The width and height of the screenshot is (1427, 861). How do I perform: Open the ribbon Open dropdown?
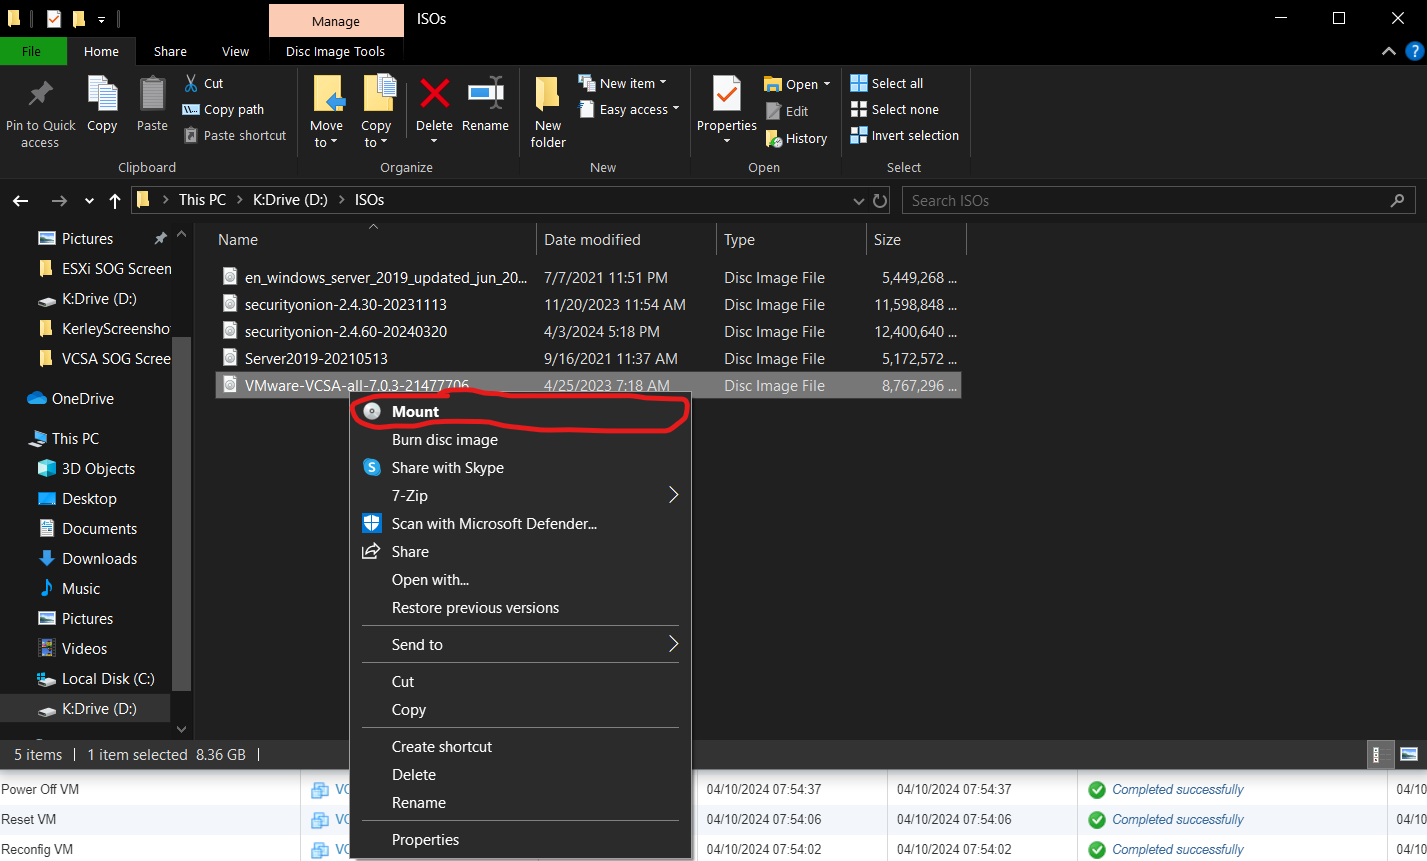(797, 84)
